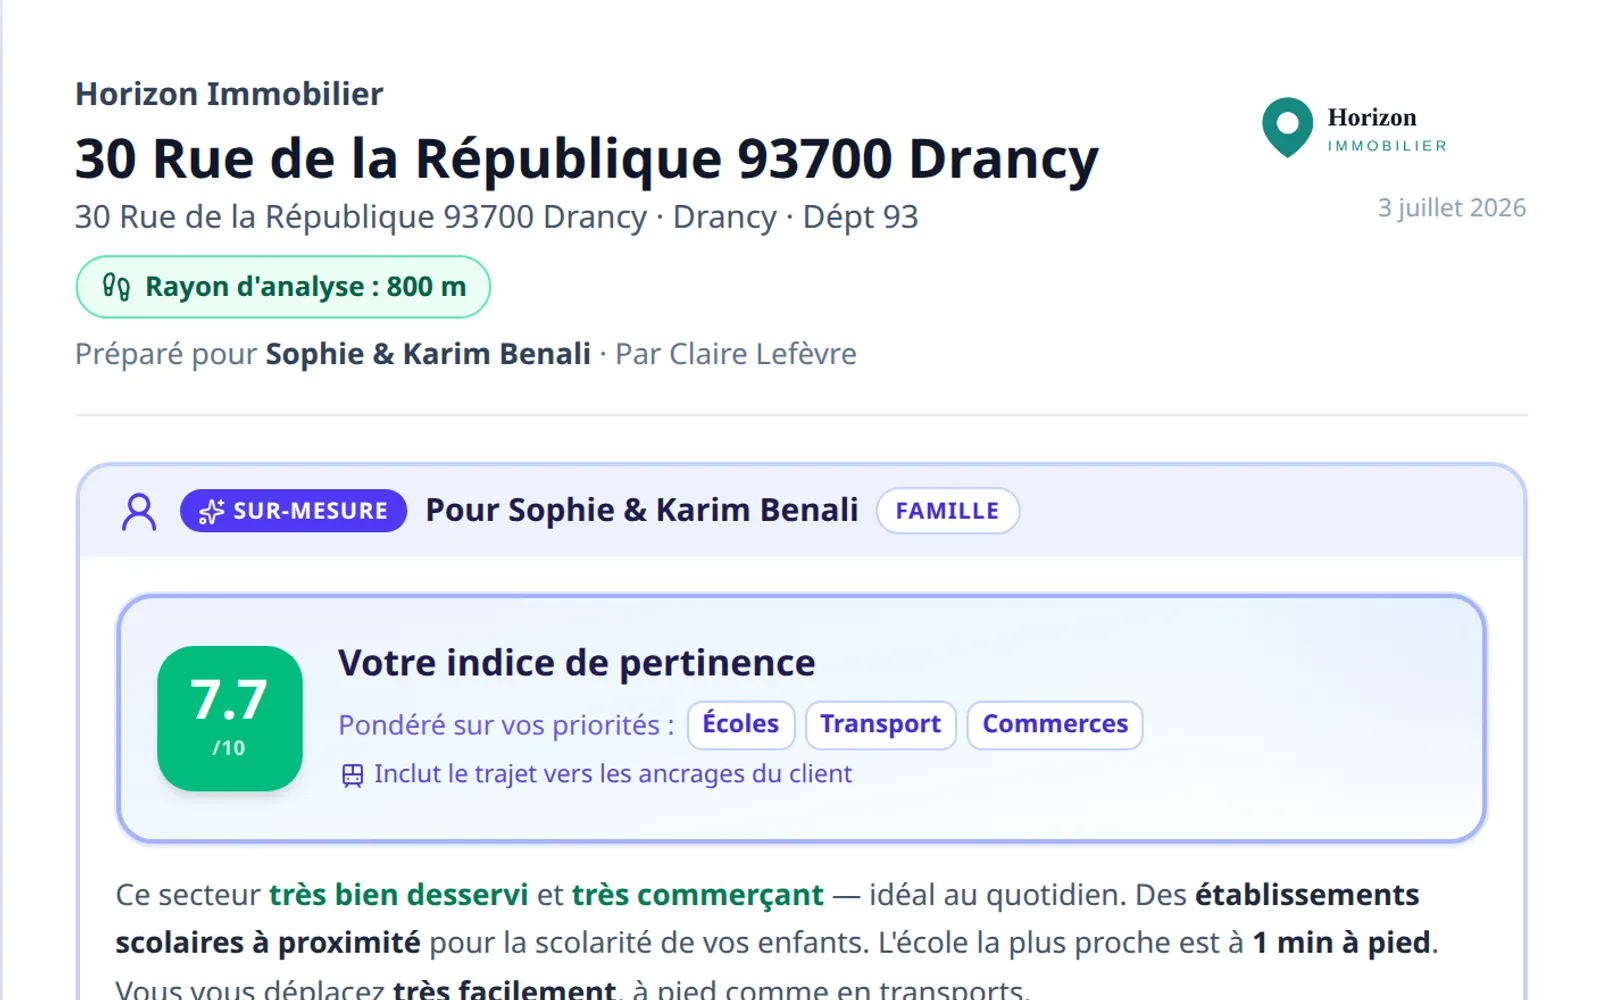The width and height of the screenshot is (1600, 1000).
Task: Select the Rayon d'analyse : 800 m badge
Action: [283, 287]
